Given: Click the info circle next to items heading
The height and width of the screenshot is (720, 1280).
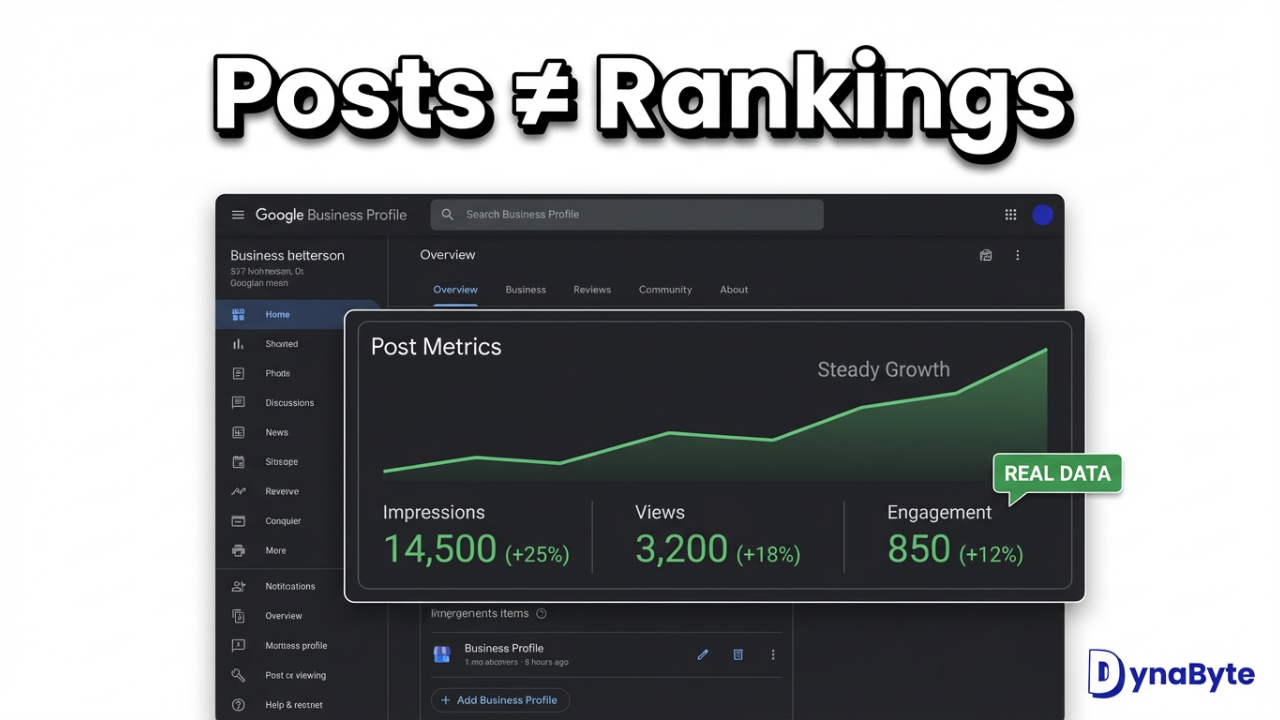Looking at the screenshot, I should 541,613.
